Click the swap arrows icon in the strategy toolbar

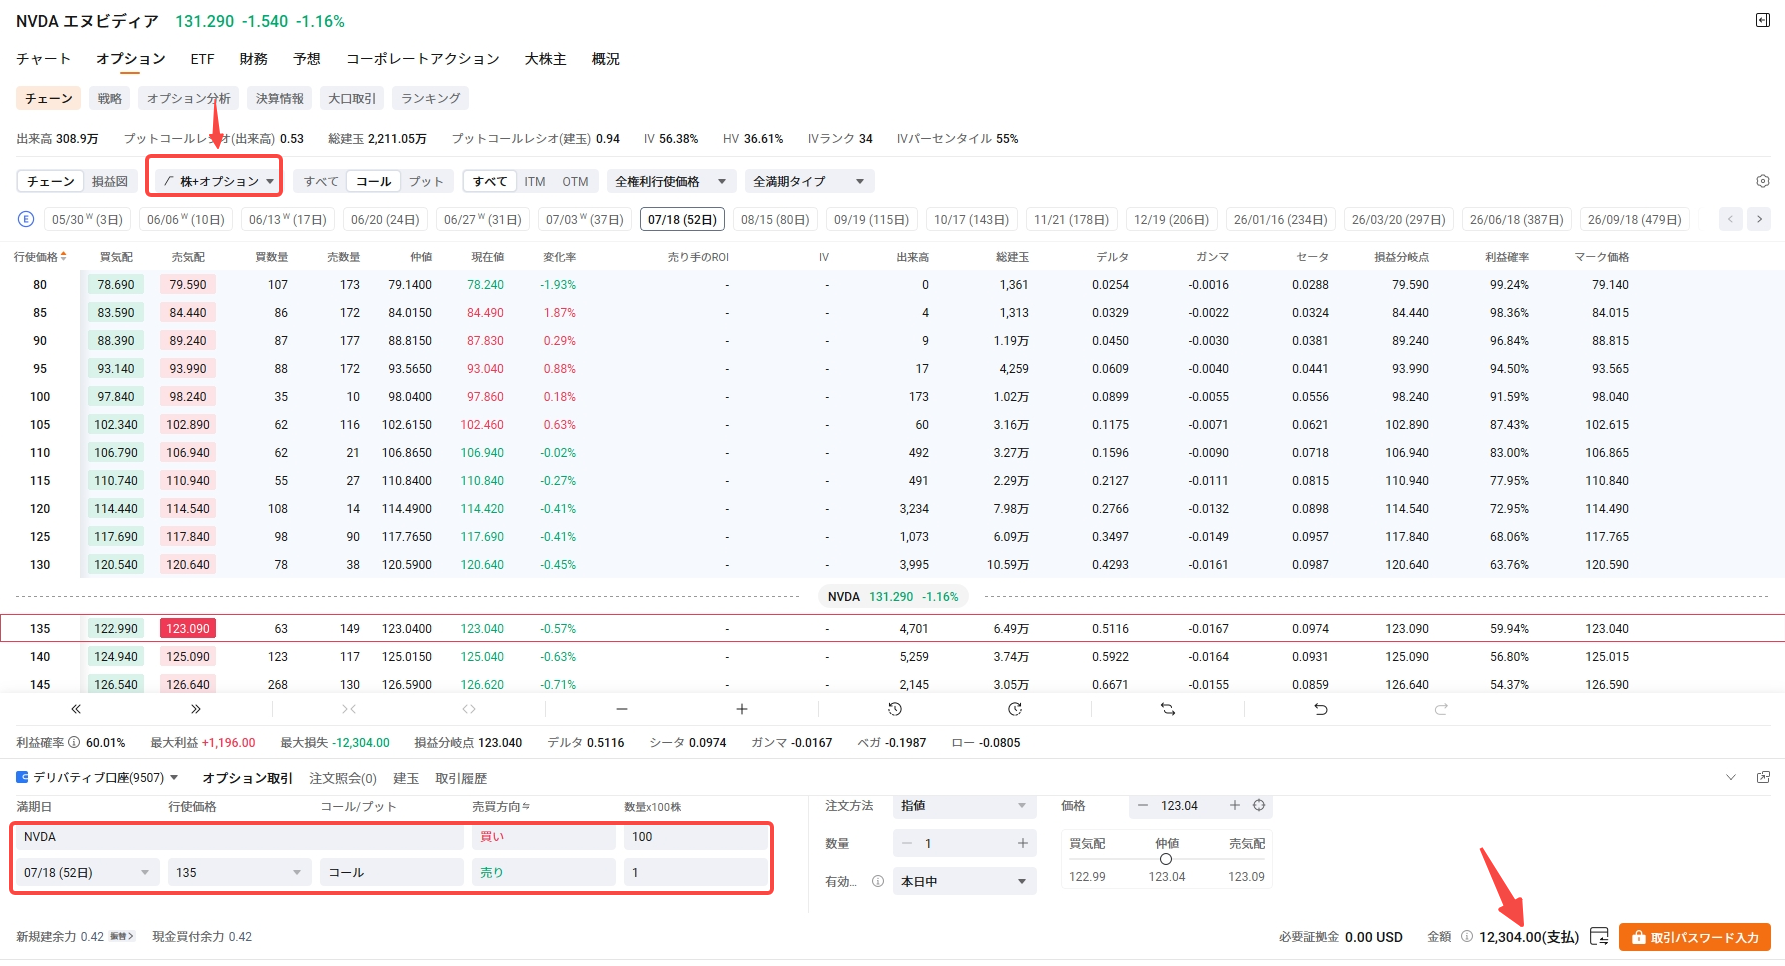tap(1167, 709)
